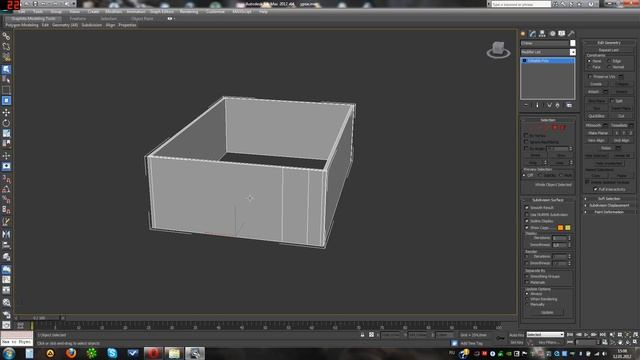Viewport: 640px width, 360px height.
Task: Open the Customize menu
Action: tap(215, 12)
